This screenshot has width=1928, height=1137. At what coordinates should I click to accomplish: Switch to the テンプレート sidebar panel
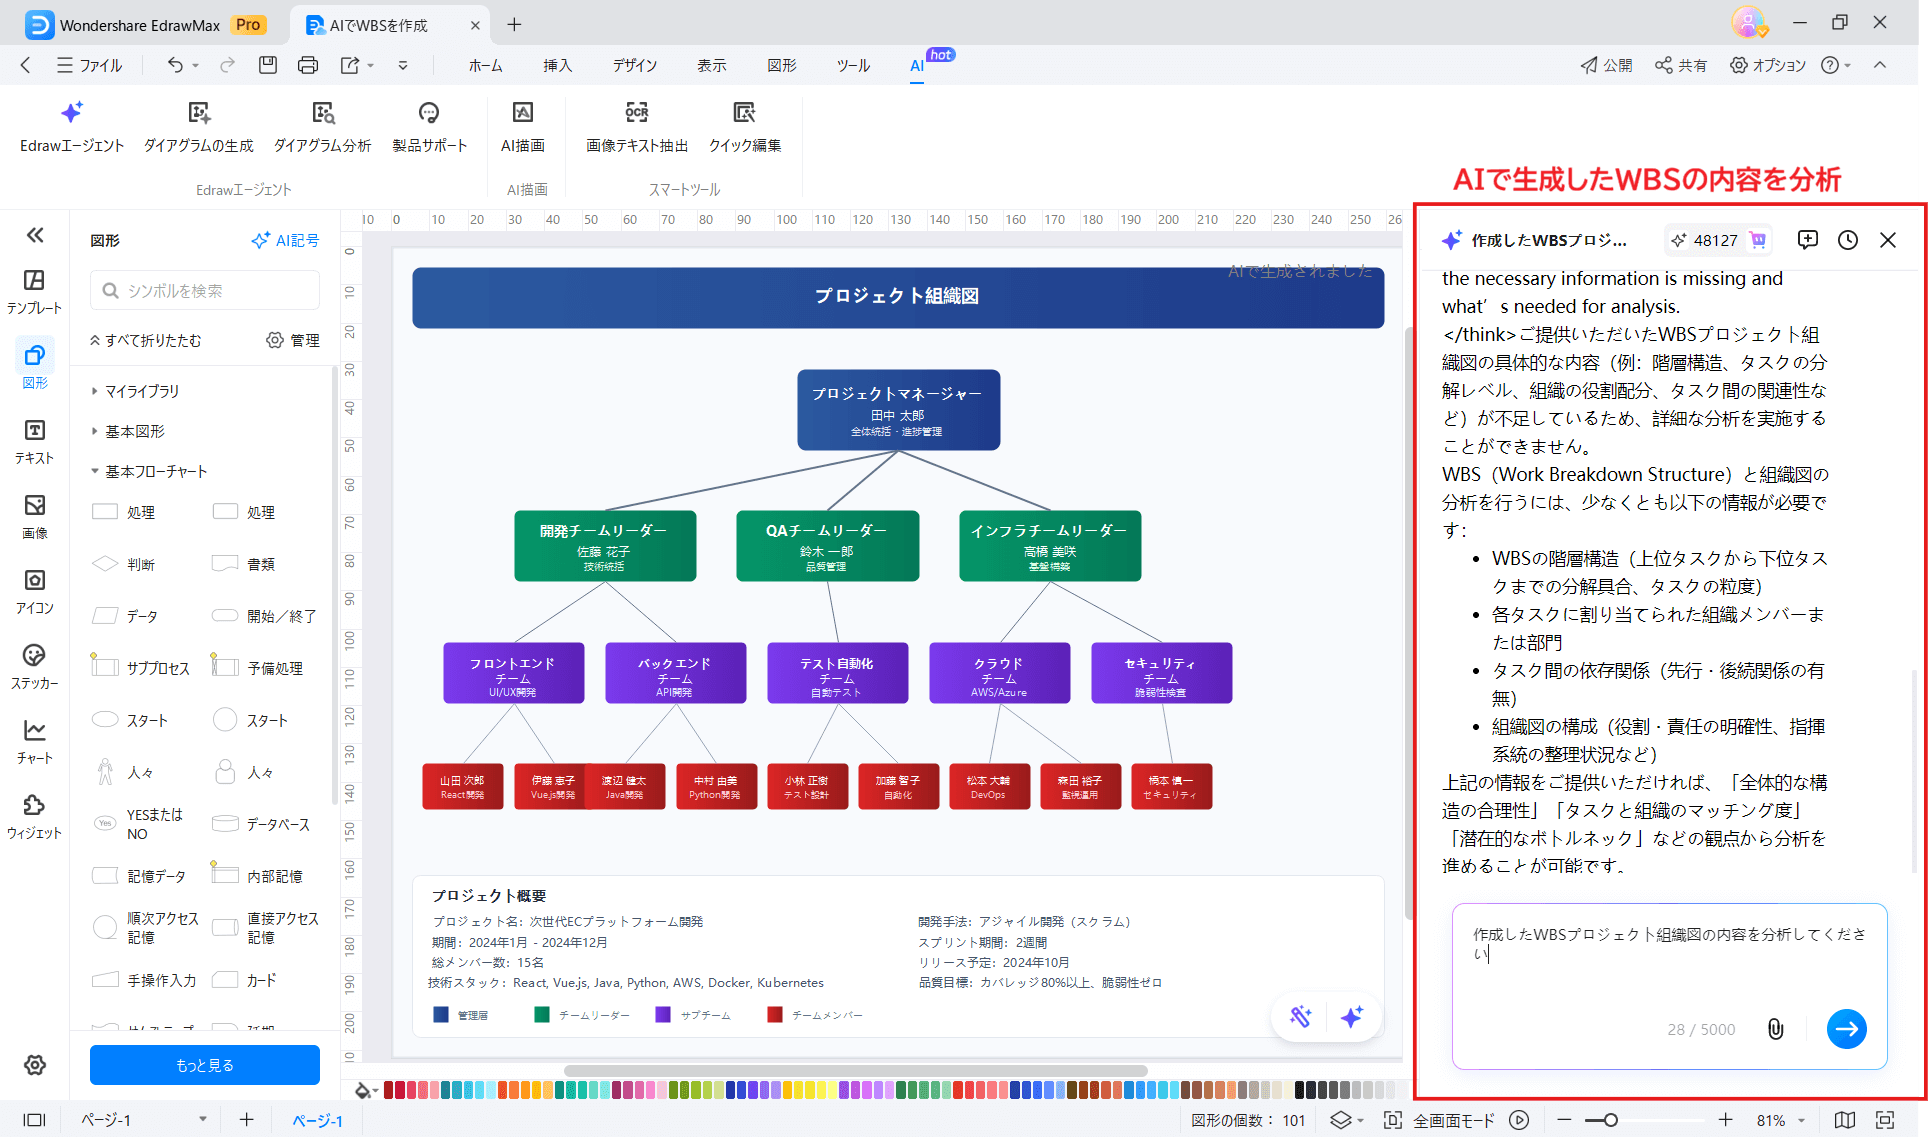(x=34, y=290)
